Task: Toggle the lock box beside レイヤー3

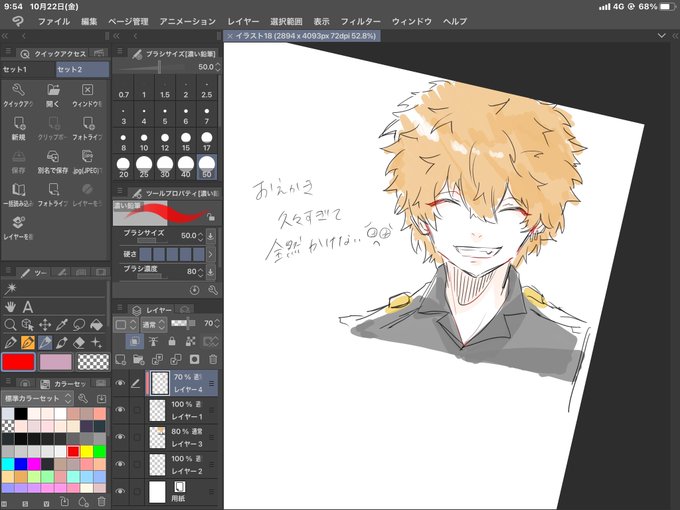Action: [x=137, y=437]
